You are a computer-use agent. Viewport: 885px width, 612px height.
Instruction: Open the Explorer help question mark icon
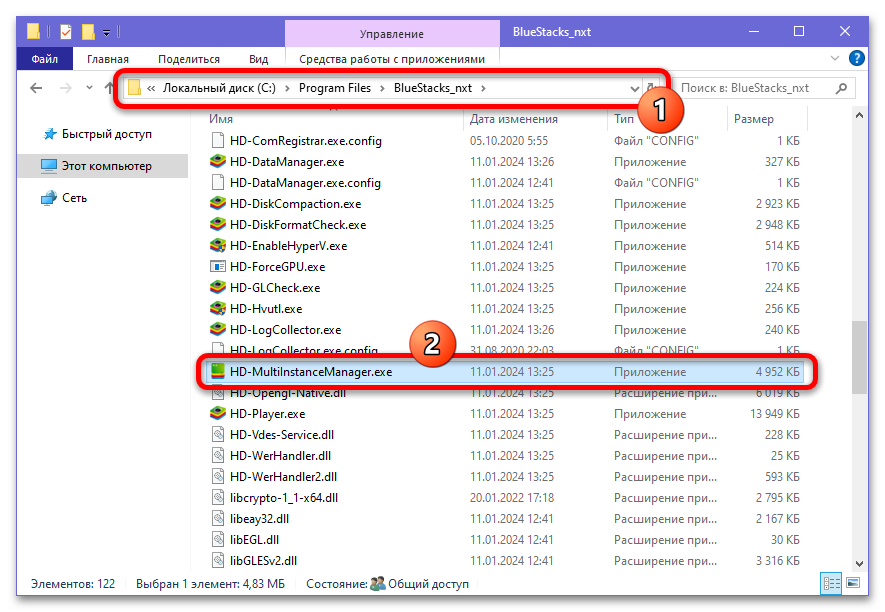tap(856, 58)
